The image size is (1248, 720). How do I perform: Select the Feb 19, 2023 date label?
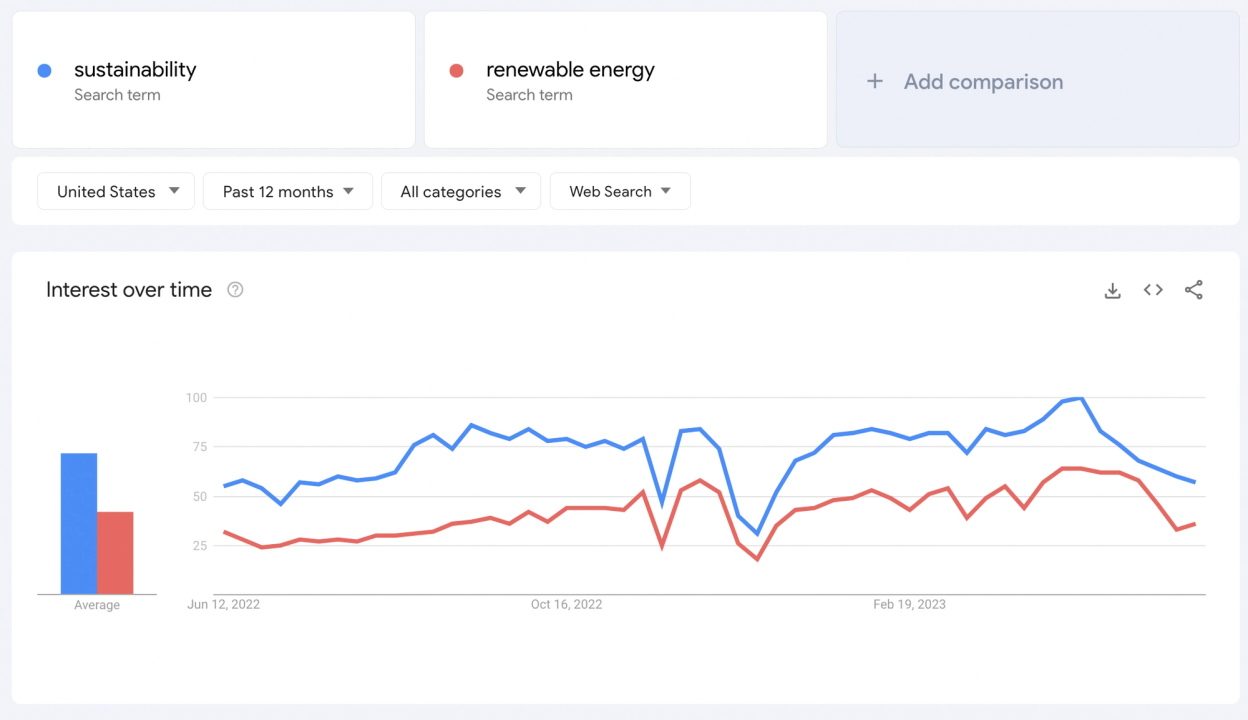click(909, 605)
